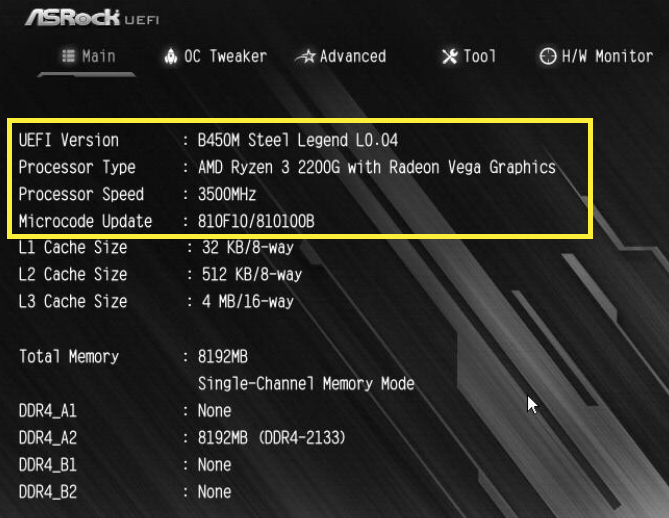Click the '512 KB/8-way' cache value
Screen dimensions: 669x518
(x=252, y=274)
